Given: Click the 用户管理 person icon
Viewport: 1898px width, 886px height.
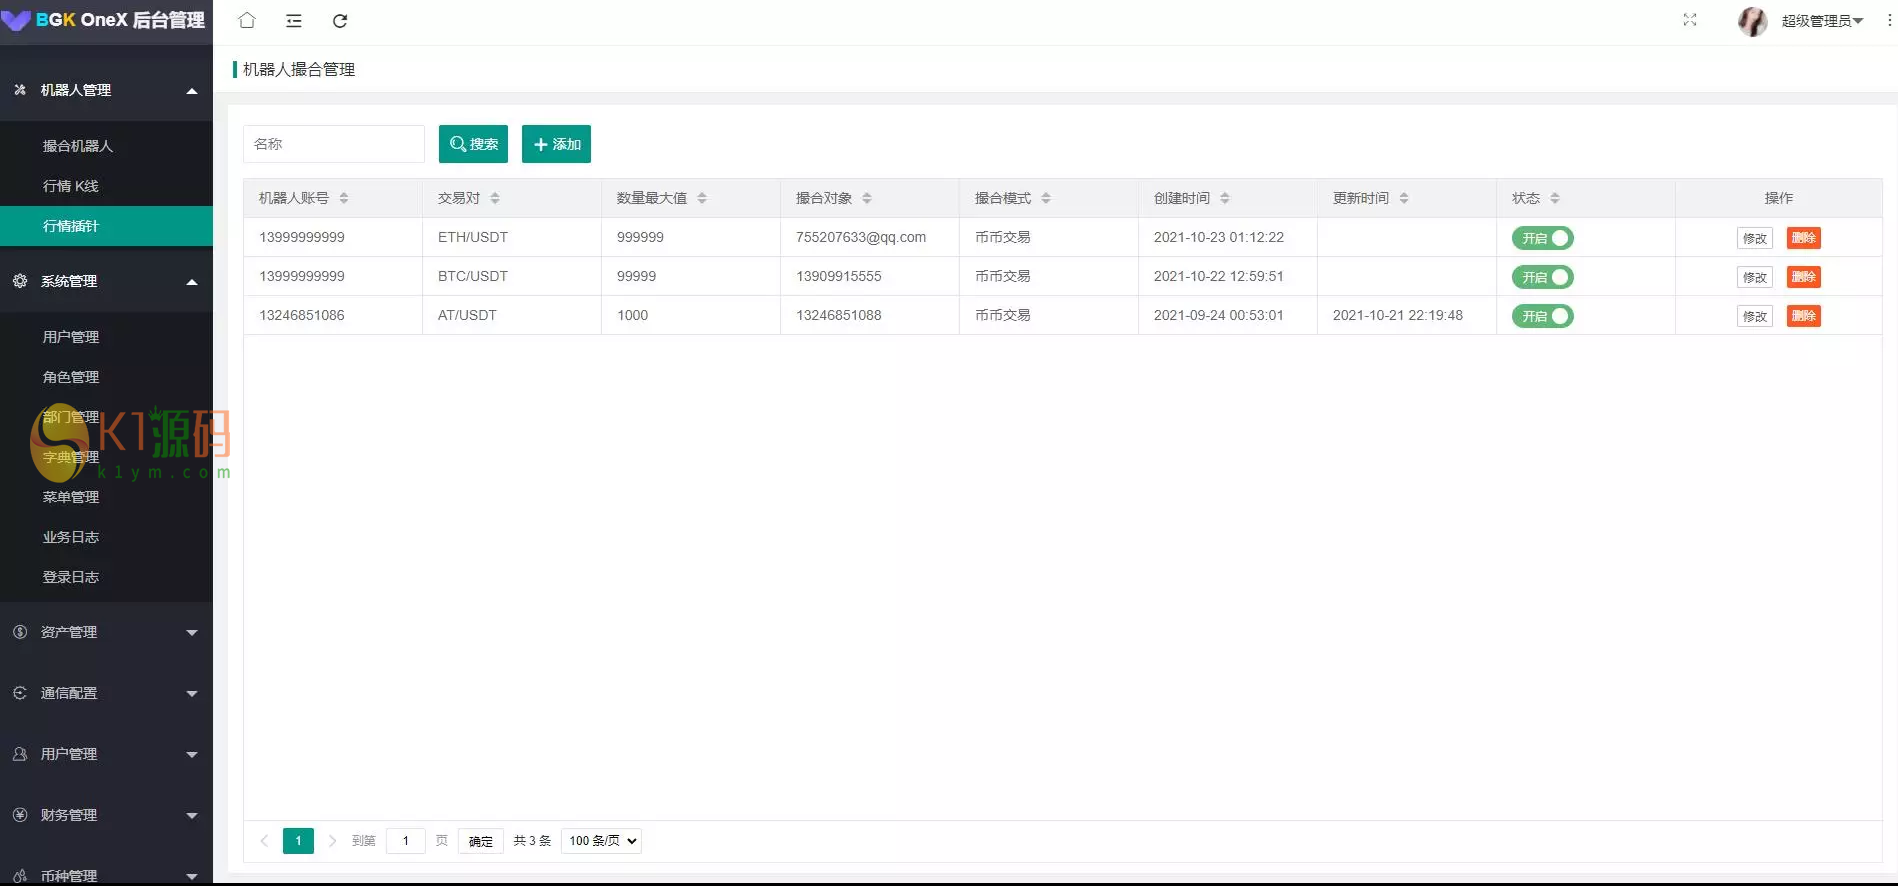Looking at the screenshot, I should 20,754.
